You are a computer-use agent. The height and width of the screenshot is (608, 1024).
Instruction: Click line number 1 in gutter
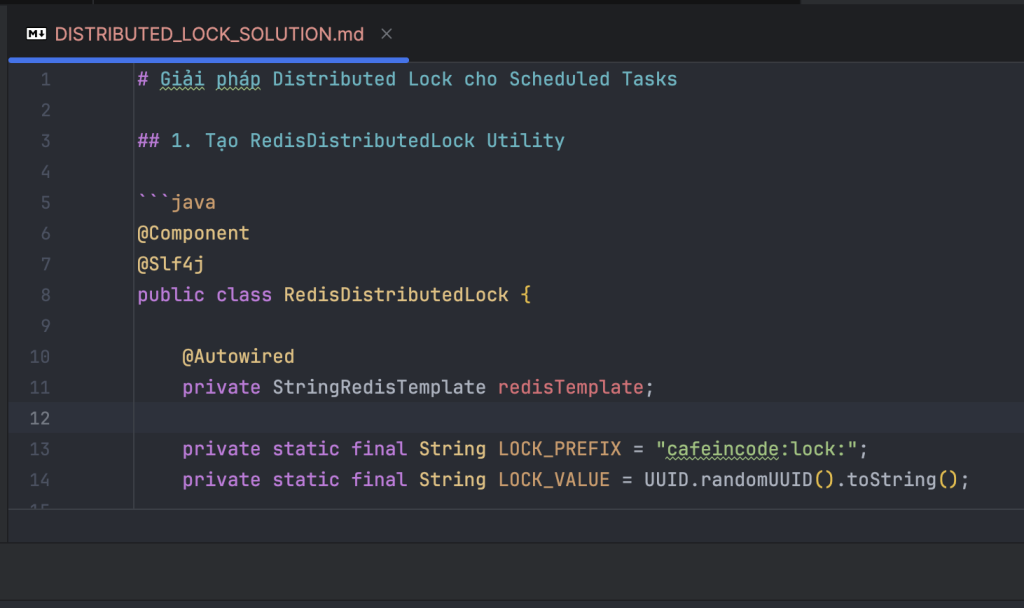pos(45,80)
